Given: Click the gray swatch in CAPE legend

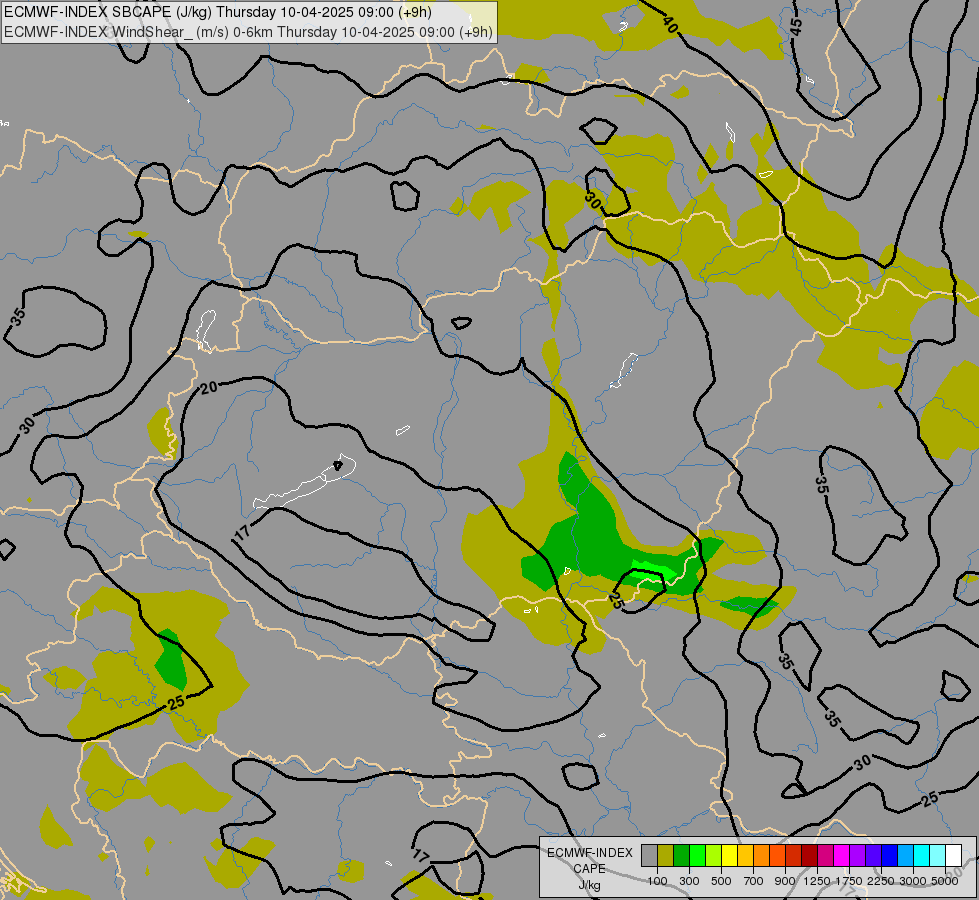Looking at the screenshot, I should [649, 856].
